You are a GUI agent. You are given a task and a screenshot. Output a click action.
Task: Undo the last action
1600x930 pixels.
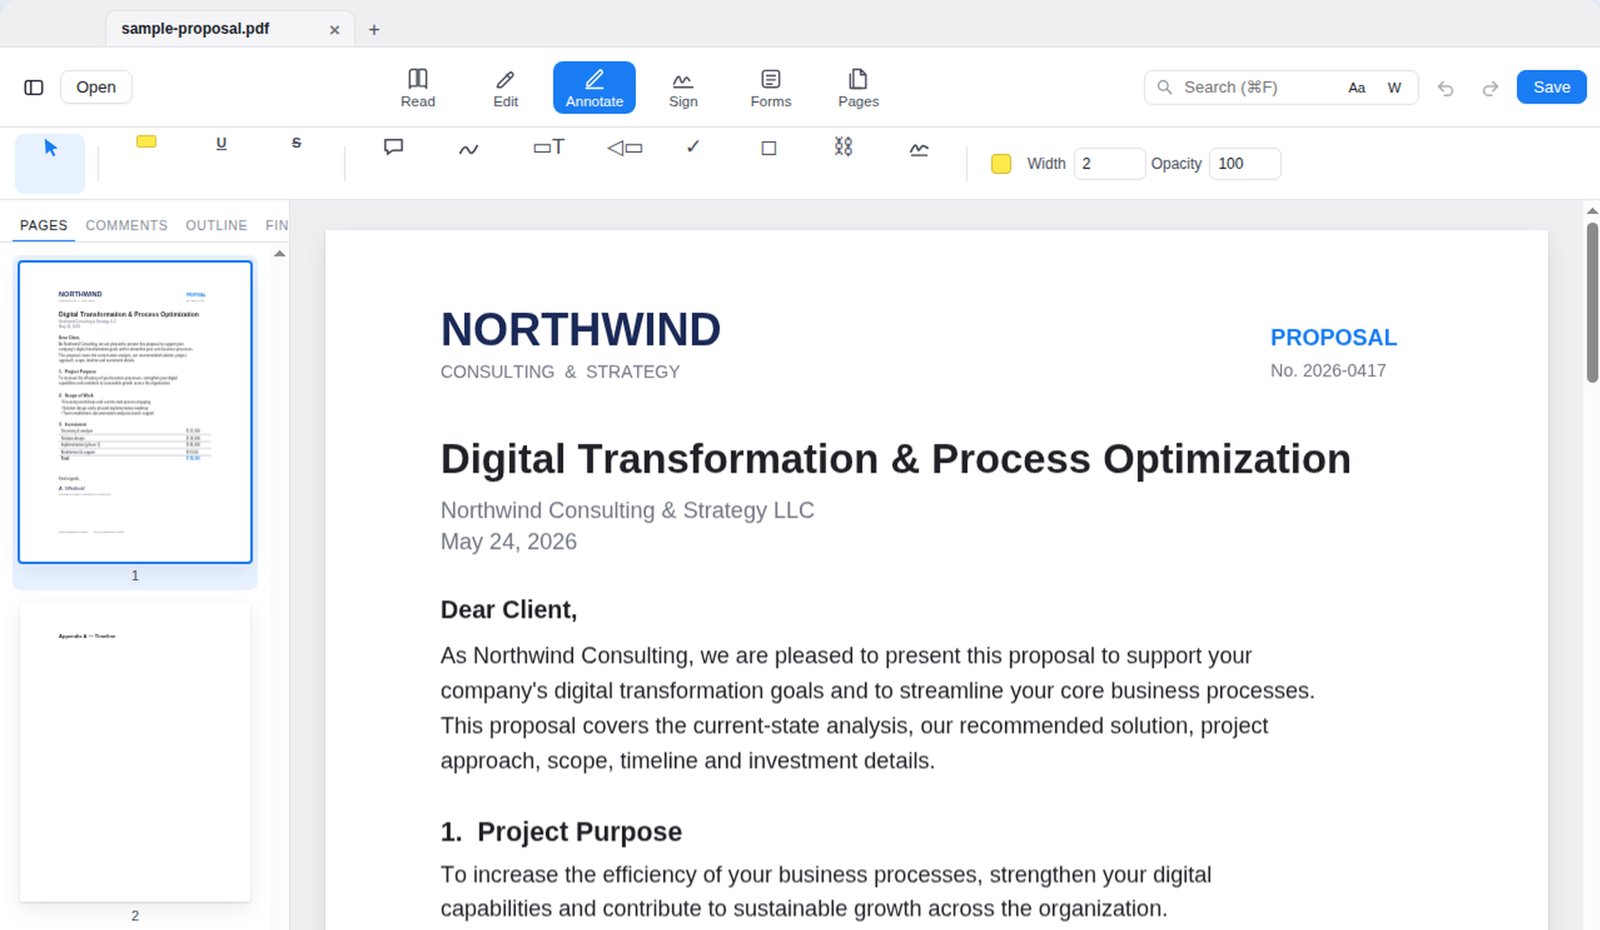tap(1446, 88)
